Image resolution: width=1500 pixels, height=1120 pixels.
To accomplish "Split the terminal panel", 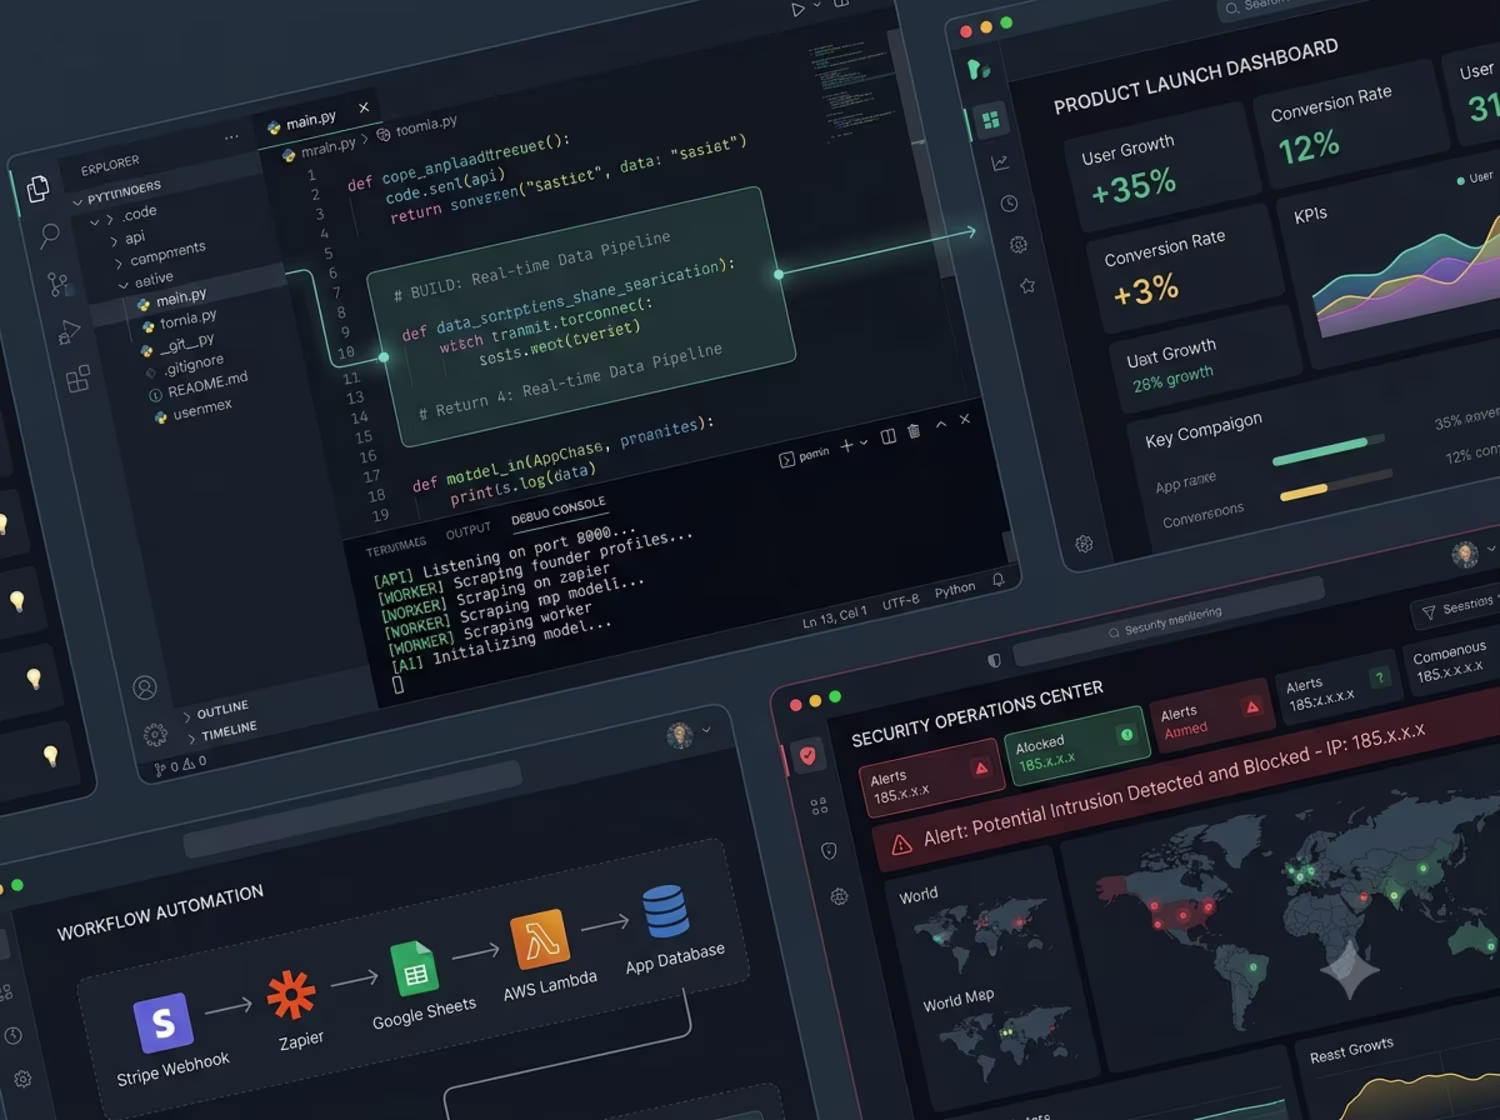I will [x=888, y=437].
